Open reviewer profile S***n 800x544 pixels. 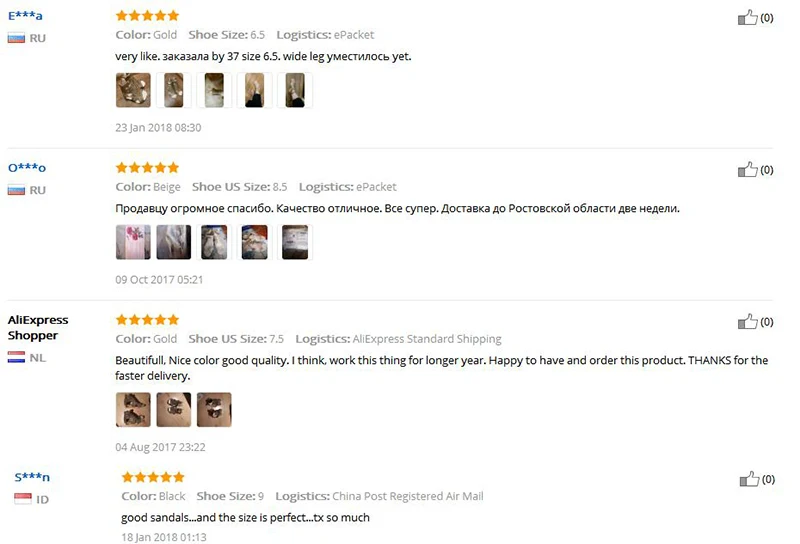32,477
